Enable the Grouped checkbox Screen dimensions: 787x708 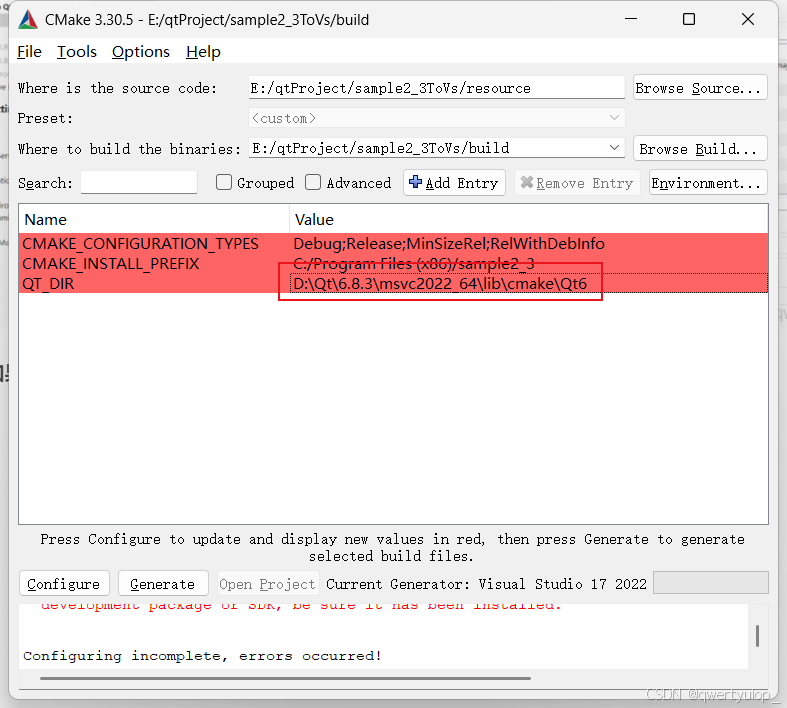(224, 182)
